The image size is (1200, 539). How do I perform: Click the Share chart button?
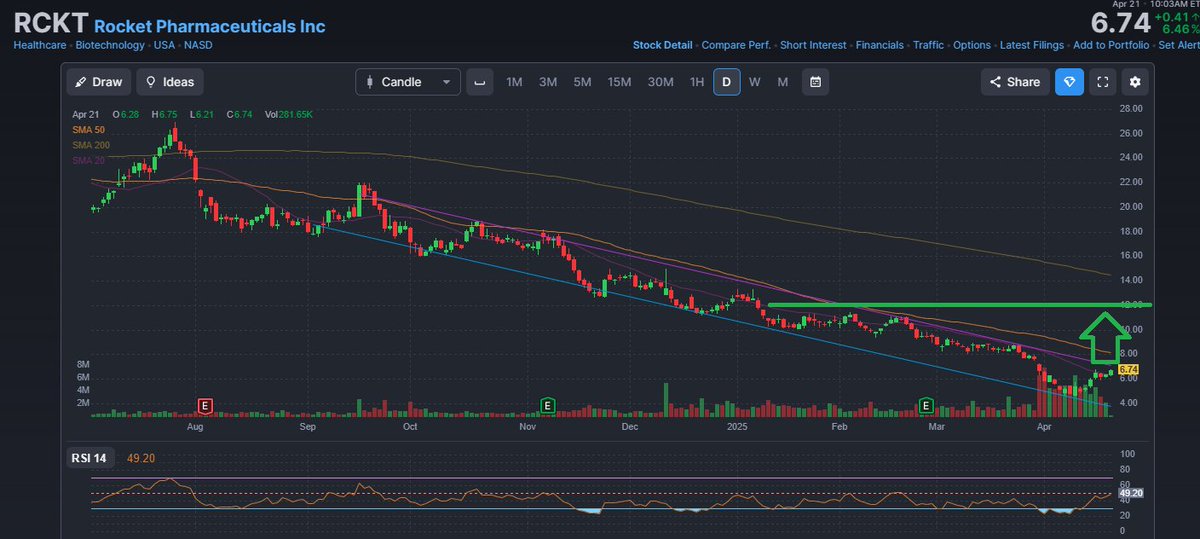pos(1015,82)
